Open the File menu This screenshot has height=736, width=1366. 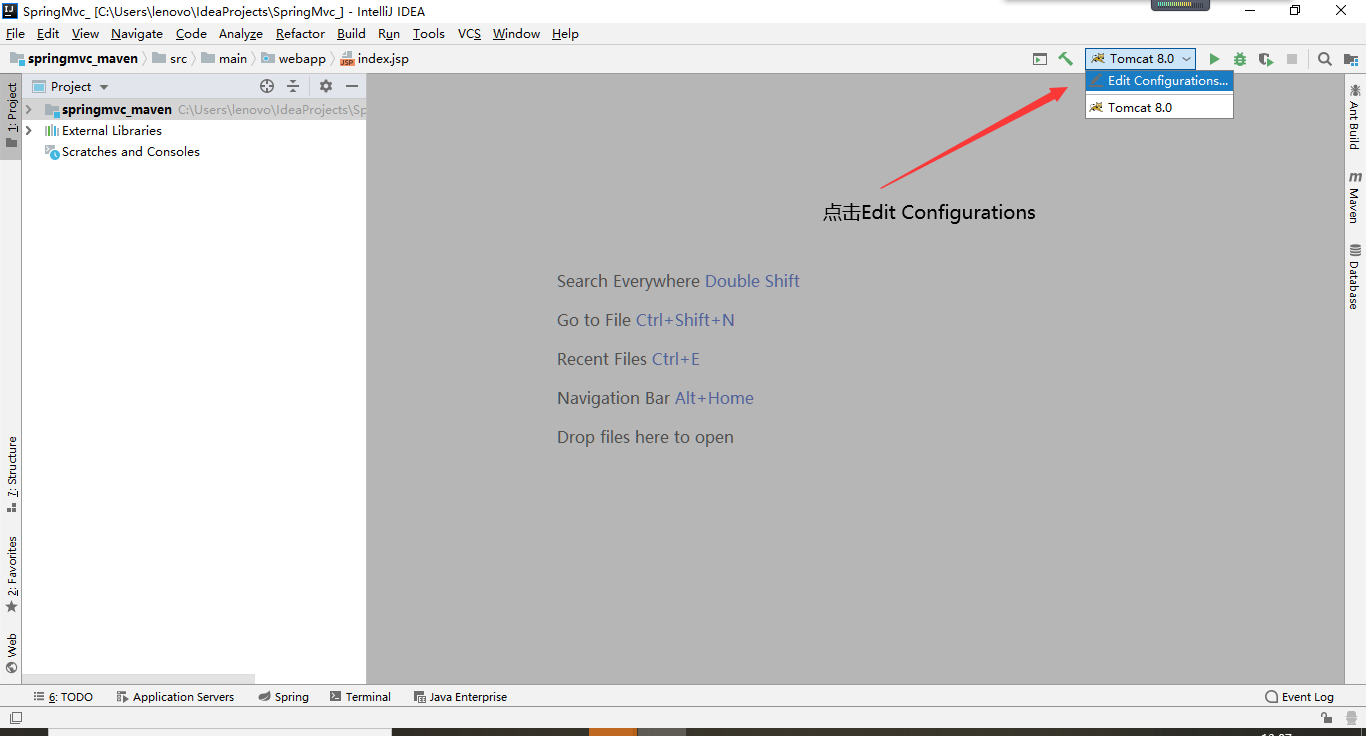[15, 34]
